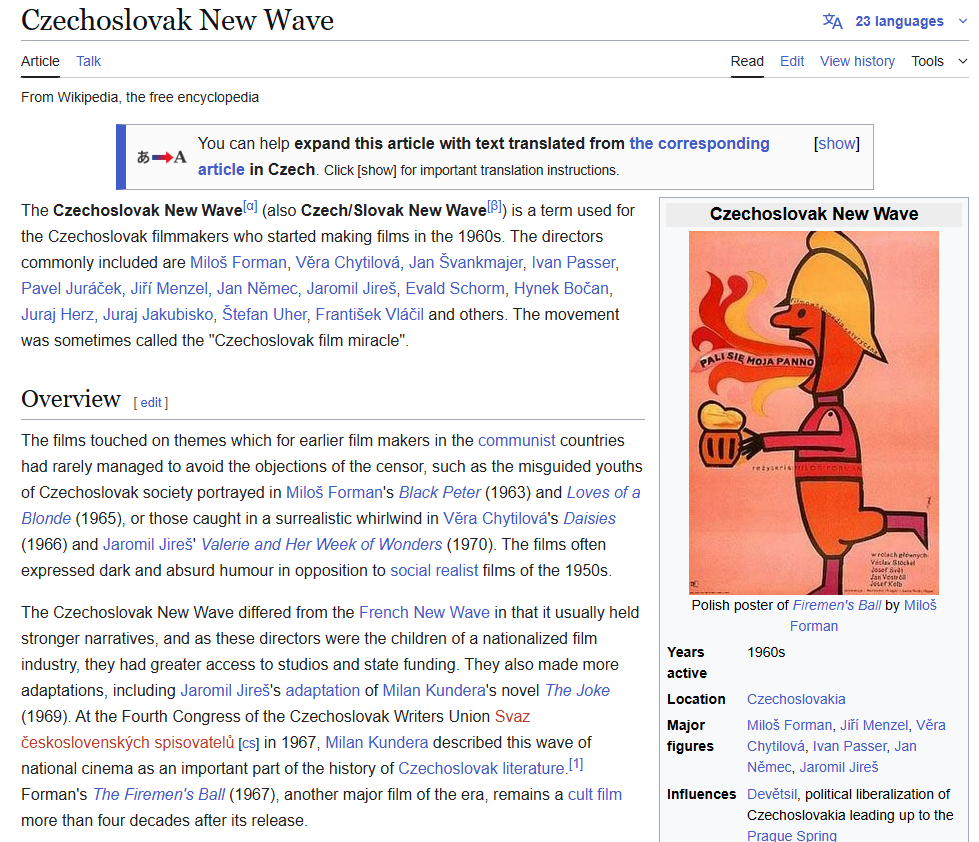Open the Black Peter film link

click(440, 492)
